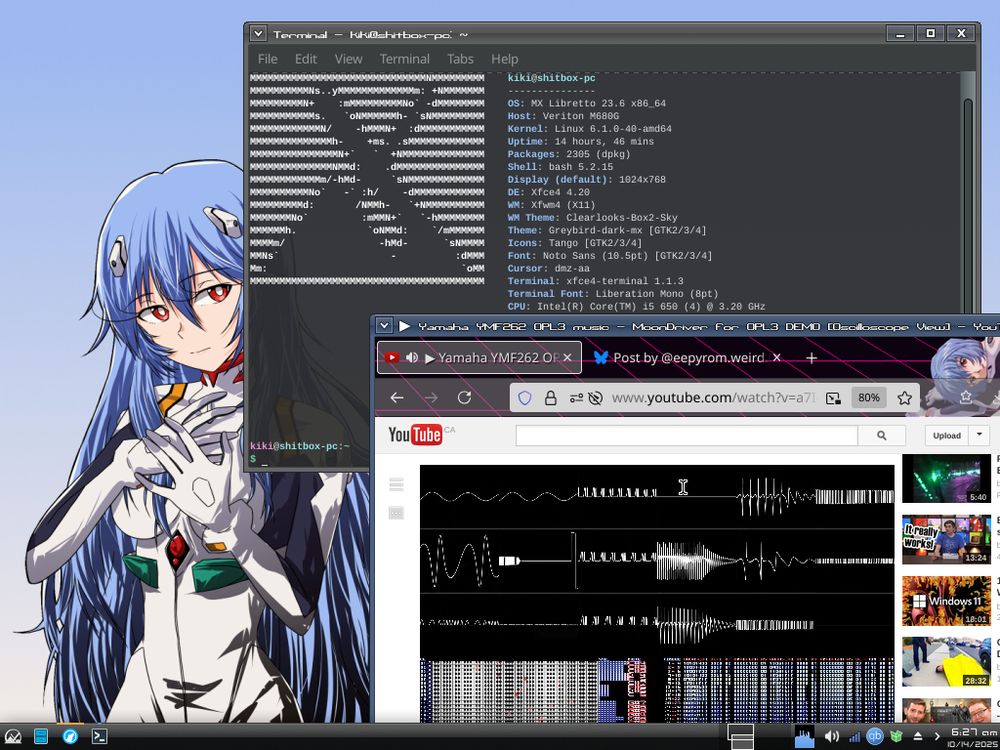Launch the terminal emulator from the panel
This screenshot has height=750, width=1000.
99,737
